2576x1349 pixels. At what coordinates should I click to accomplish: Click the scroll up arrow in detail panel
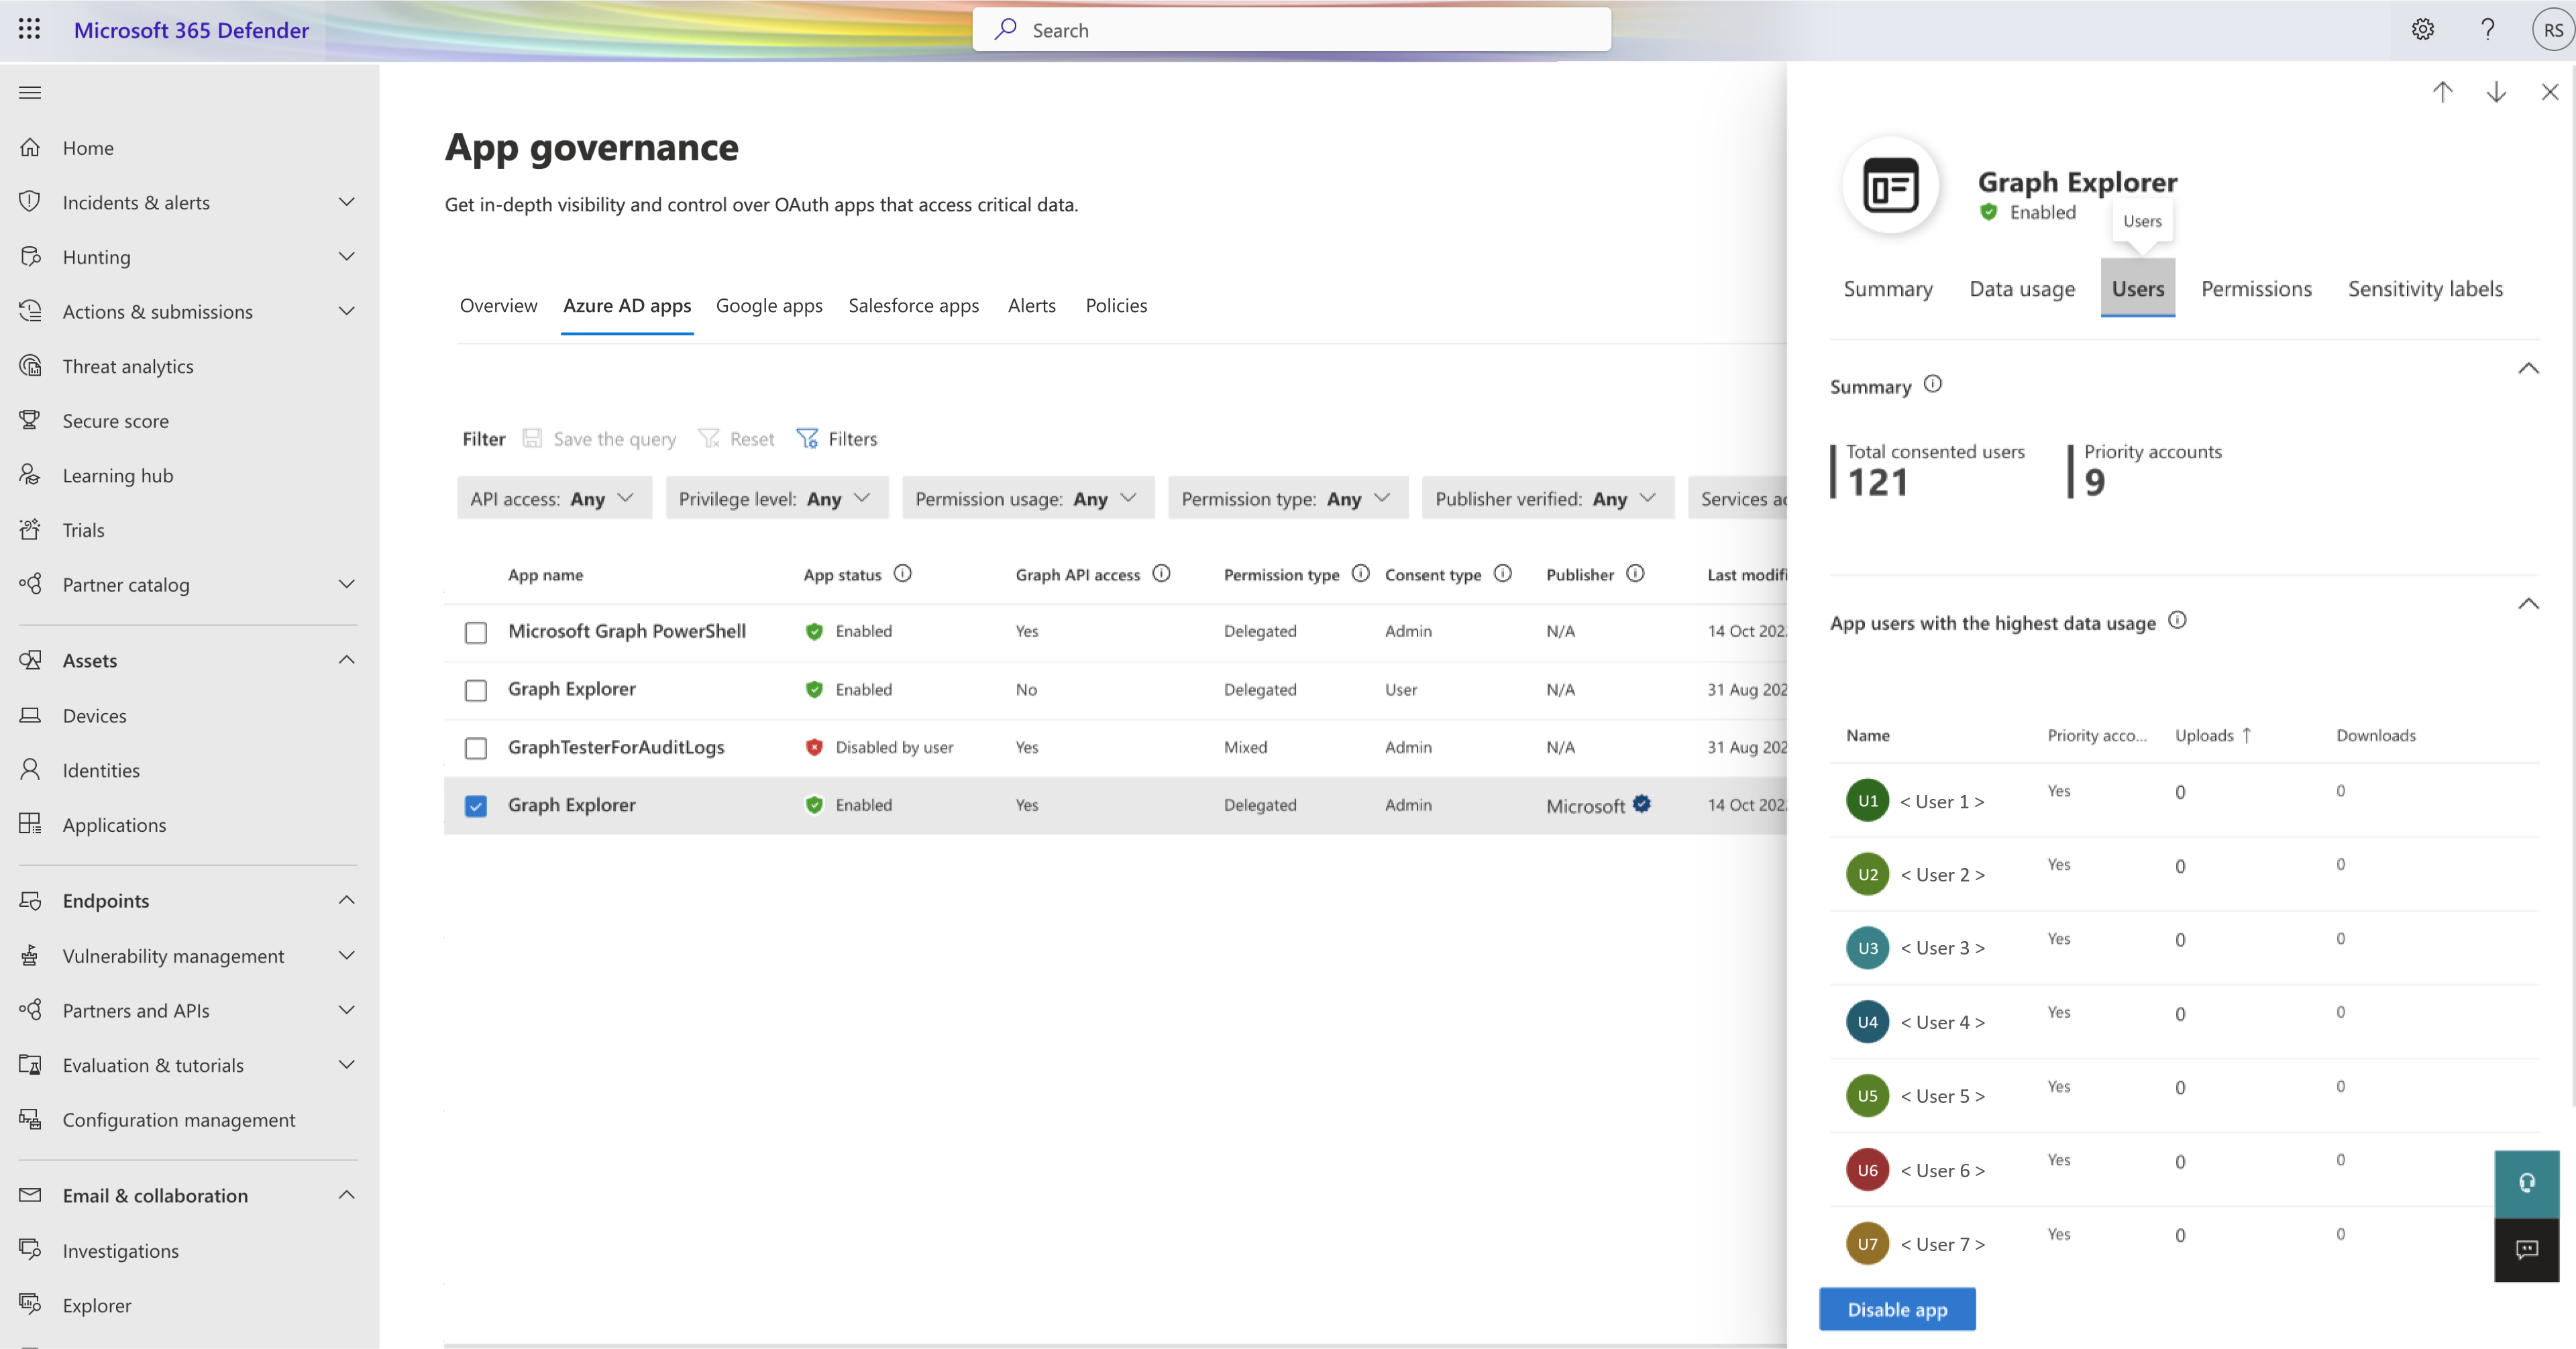2443,92
